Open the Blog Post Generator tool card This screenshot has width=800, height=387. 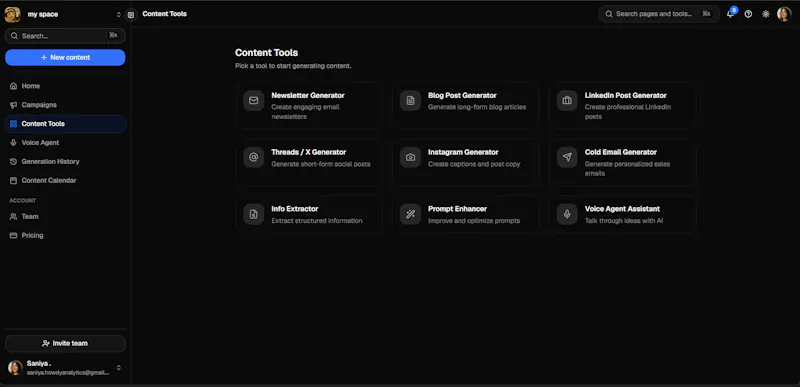coord(465,106)
